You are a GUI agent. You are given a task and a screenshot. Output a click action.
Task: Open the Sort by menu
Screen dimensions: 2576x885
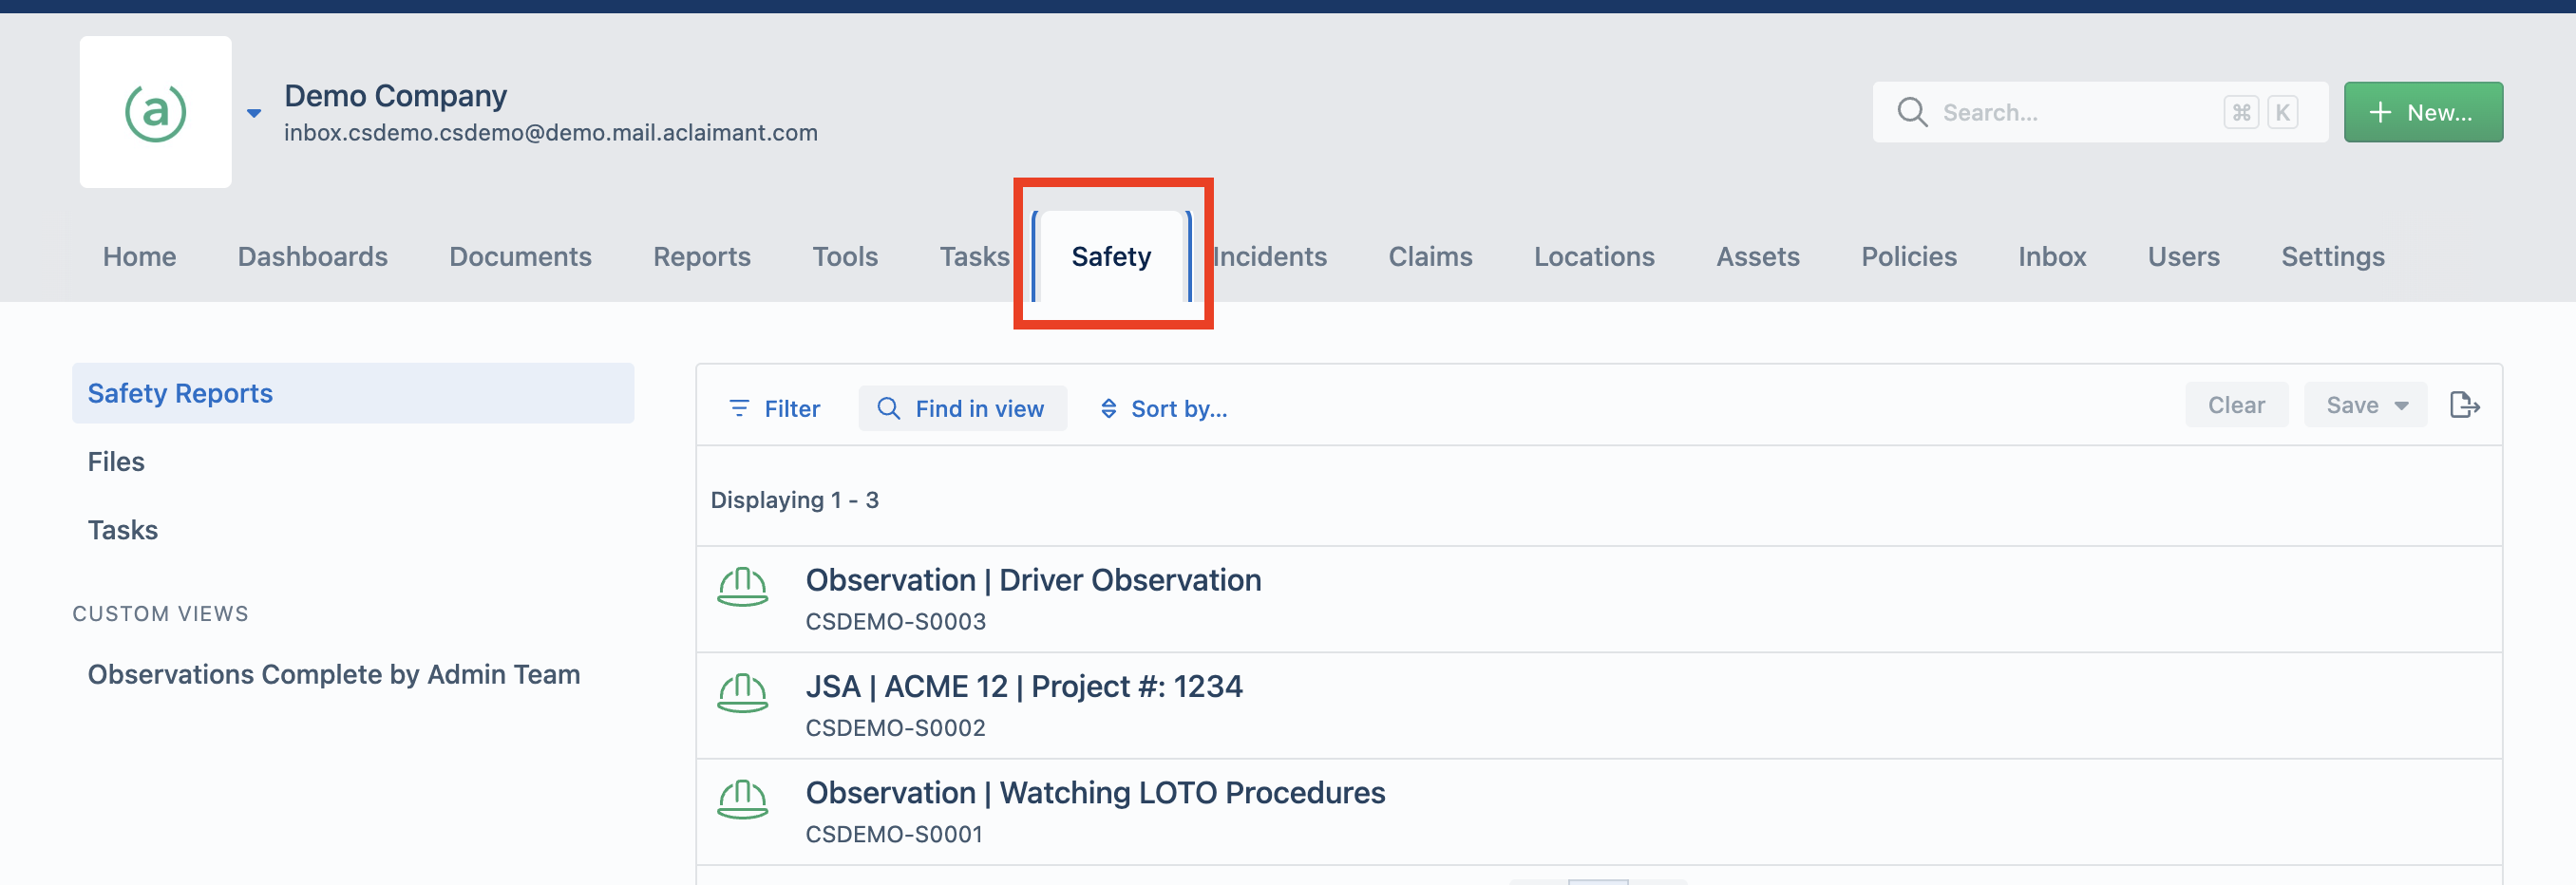1163,408
